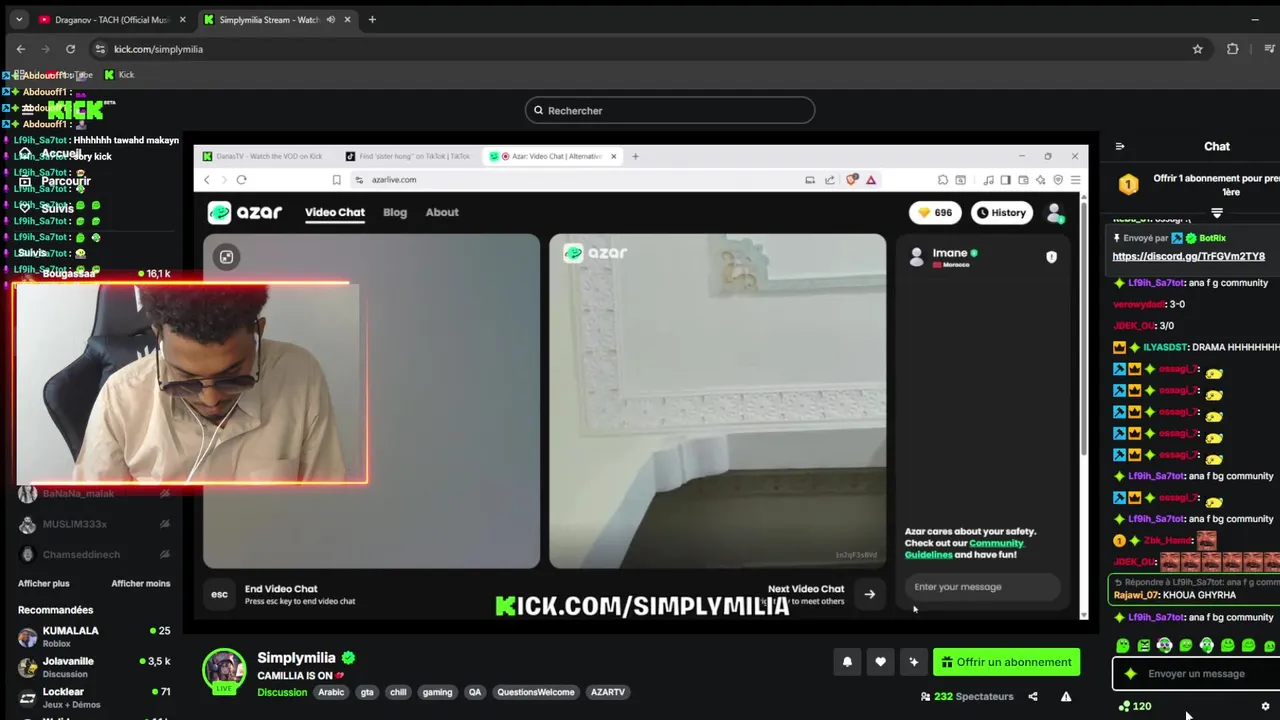Open the BotRix discord.gg link
Viewport: 1280px width, 720px height.
[1188, 256]
